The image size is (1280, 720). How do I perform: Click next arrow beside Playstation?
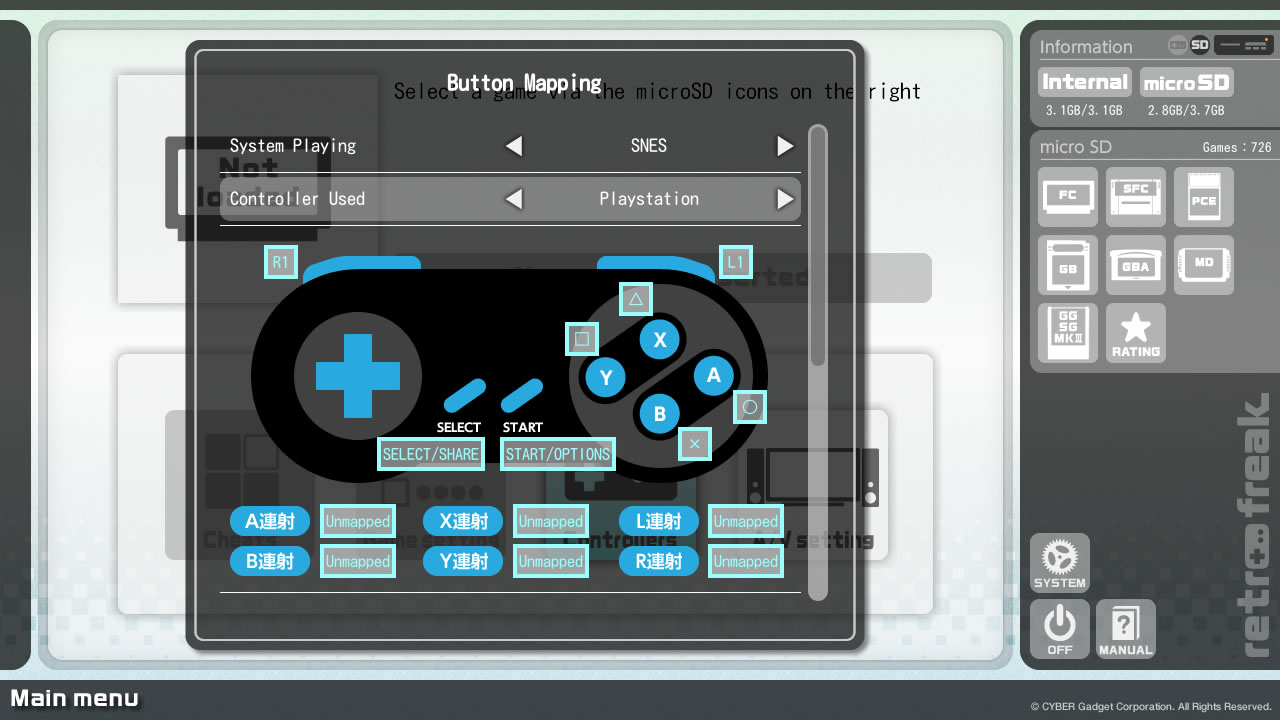pyautogui.click(x=786, y=198)
